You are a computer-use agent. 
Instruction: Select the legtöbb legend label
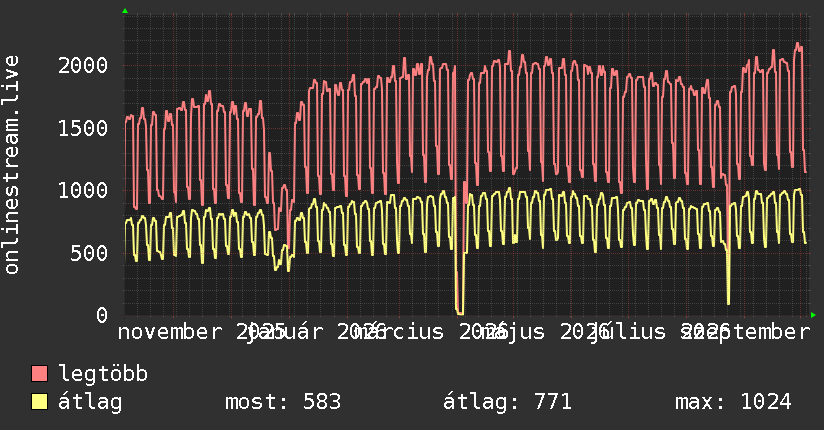103,374
